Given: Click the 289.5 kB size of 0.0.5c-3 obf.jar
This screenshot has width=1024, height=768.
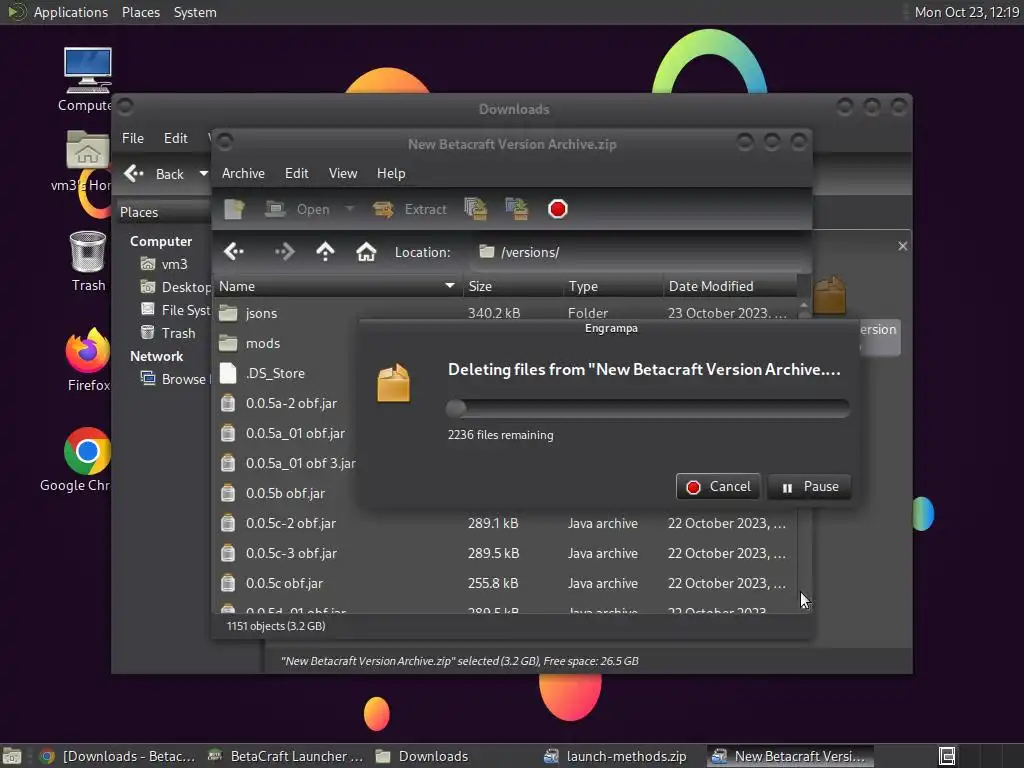Looking at the screenshot, I should [x=494, y=554].
